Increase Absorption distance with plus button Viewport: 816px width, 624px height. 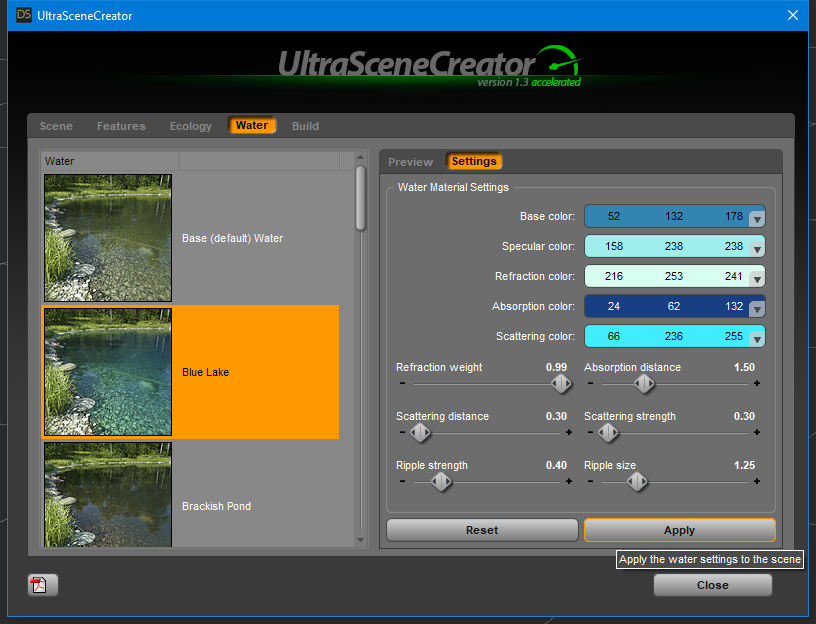[x=757, y=383]
